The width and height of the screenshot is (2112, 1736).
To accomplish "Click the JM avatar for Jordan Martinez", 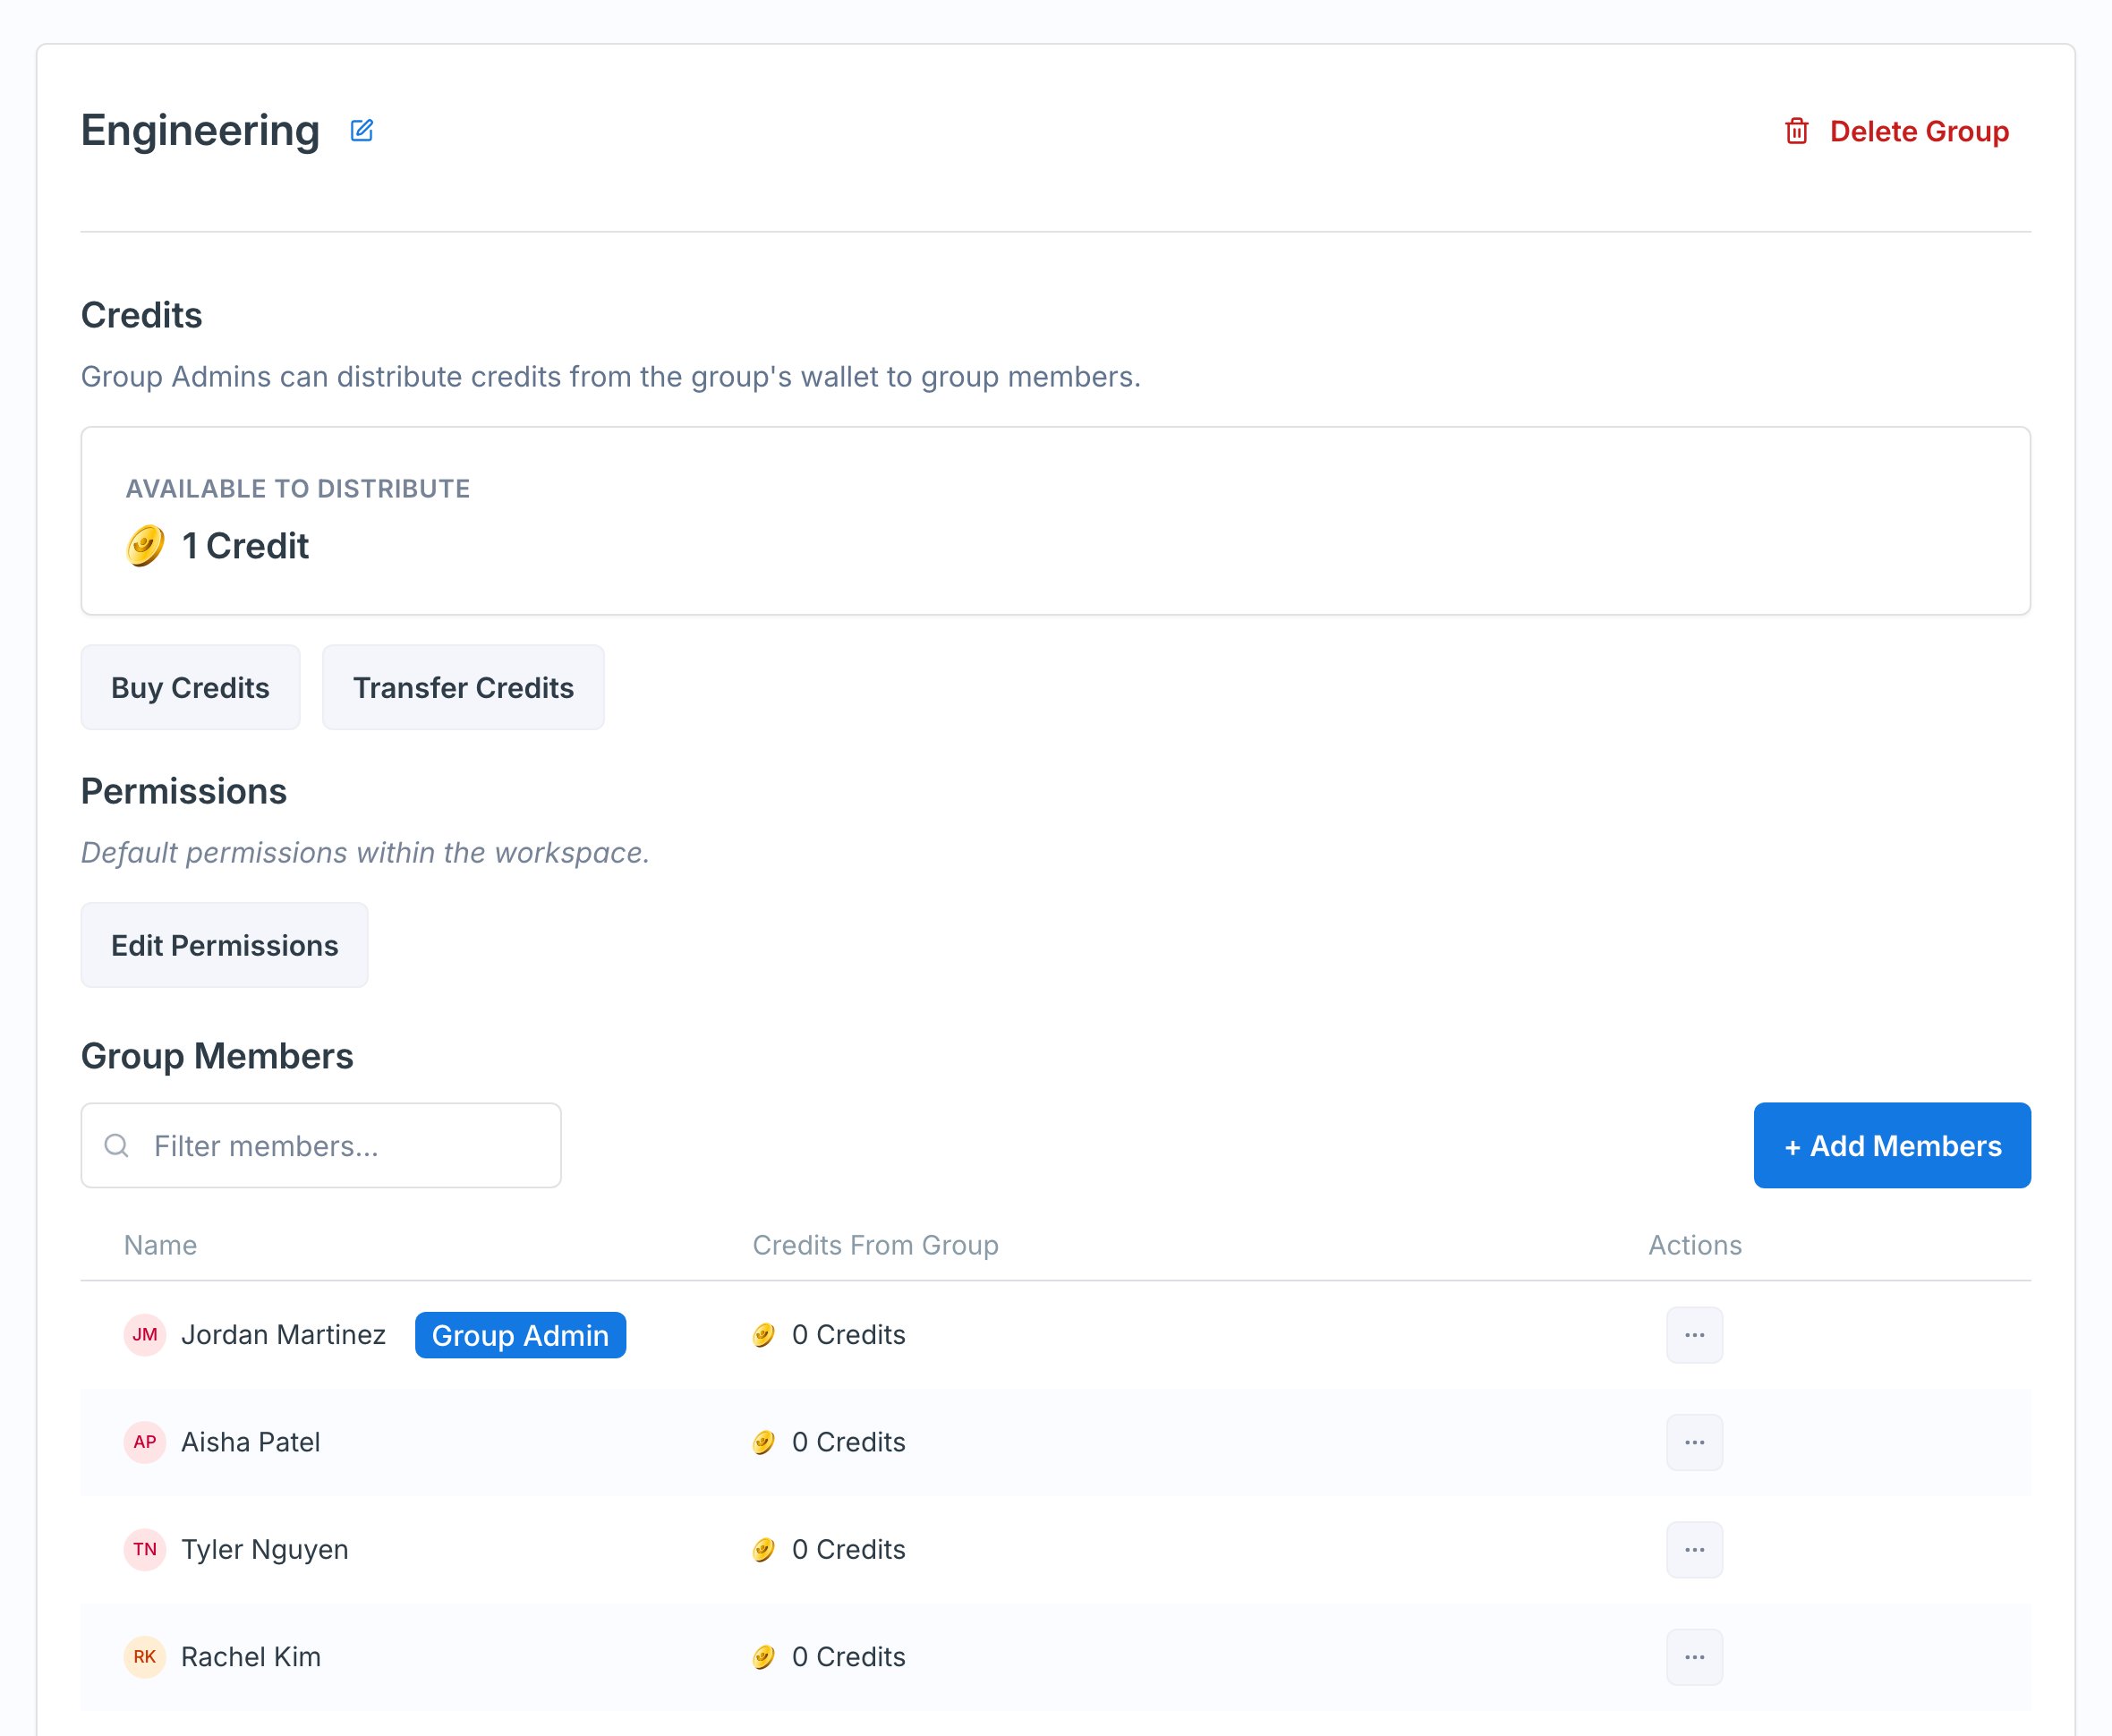I will click(145, 1335).
